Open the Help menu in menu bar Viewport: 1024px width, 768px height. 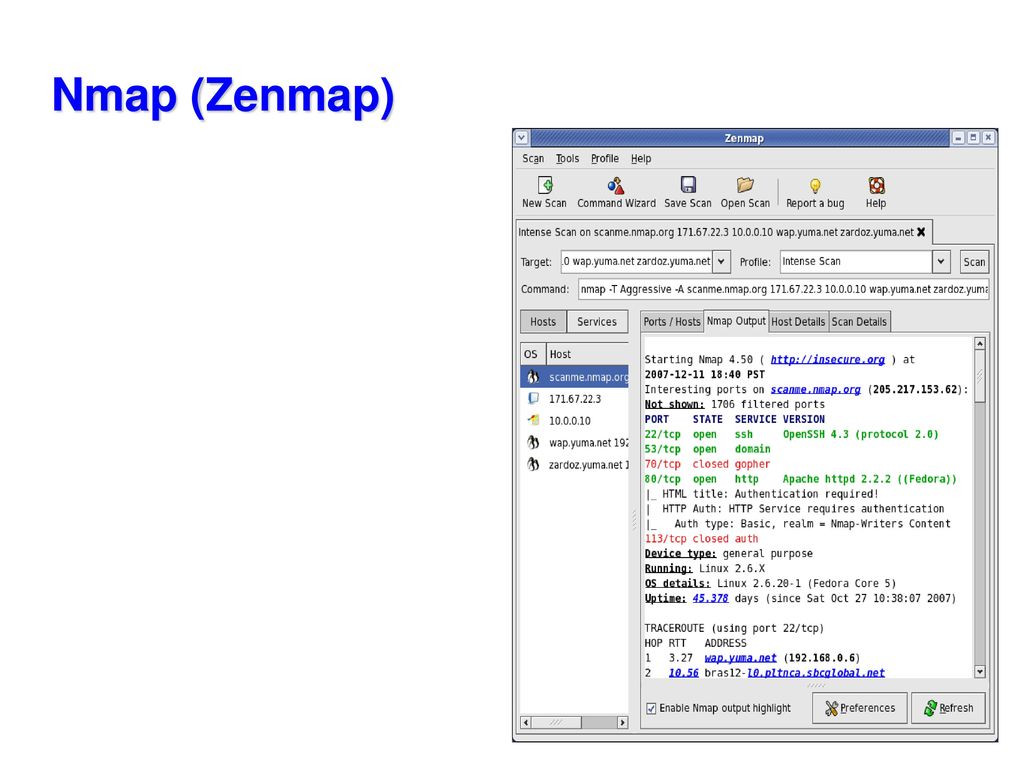tap(641, 159)
